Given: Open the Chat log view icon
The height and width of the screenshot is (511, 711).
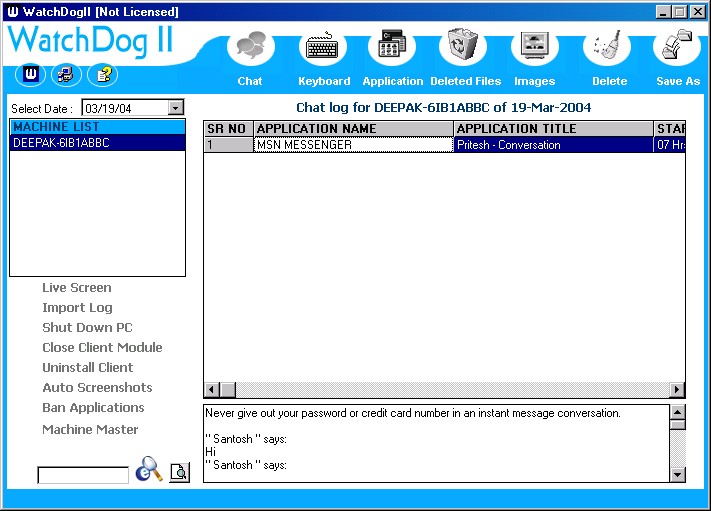Looking at the screenshot, I should pos(251,45).
